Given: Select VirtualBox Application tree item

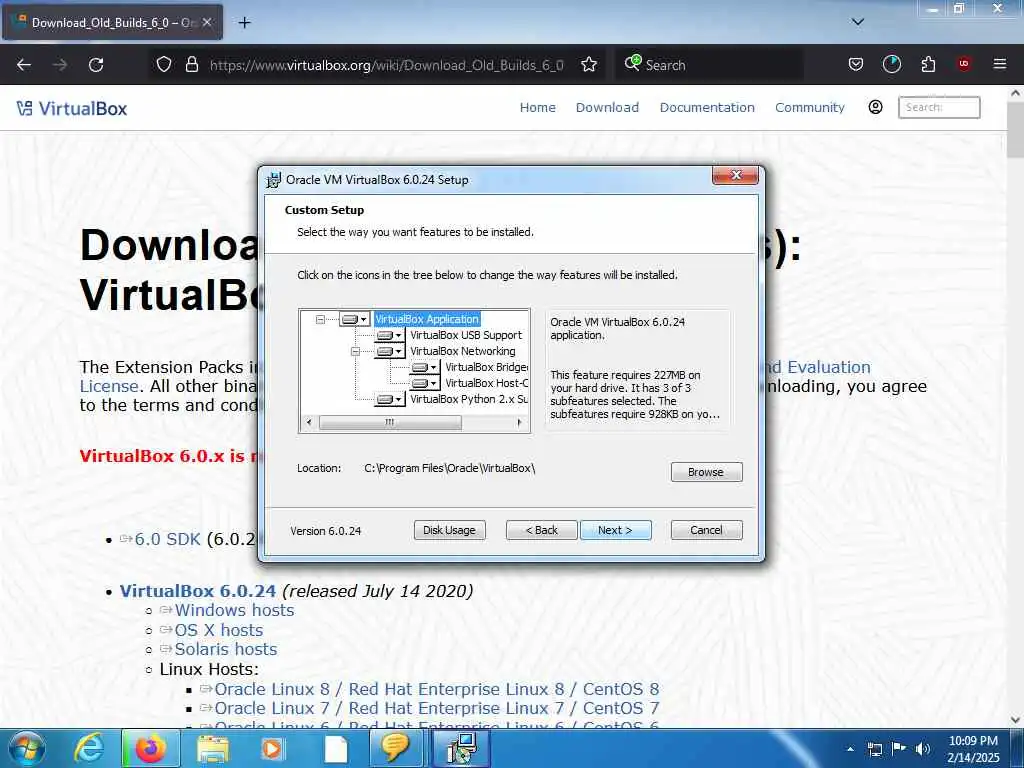Looking at the screenshot, I should 427,319.
